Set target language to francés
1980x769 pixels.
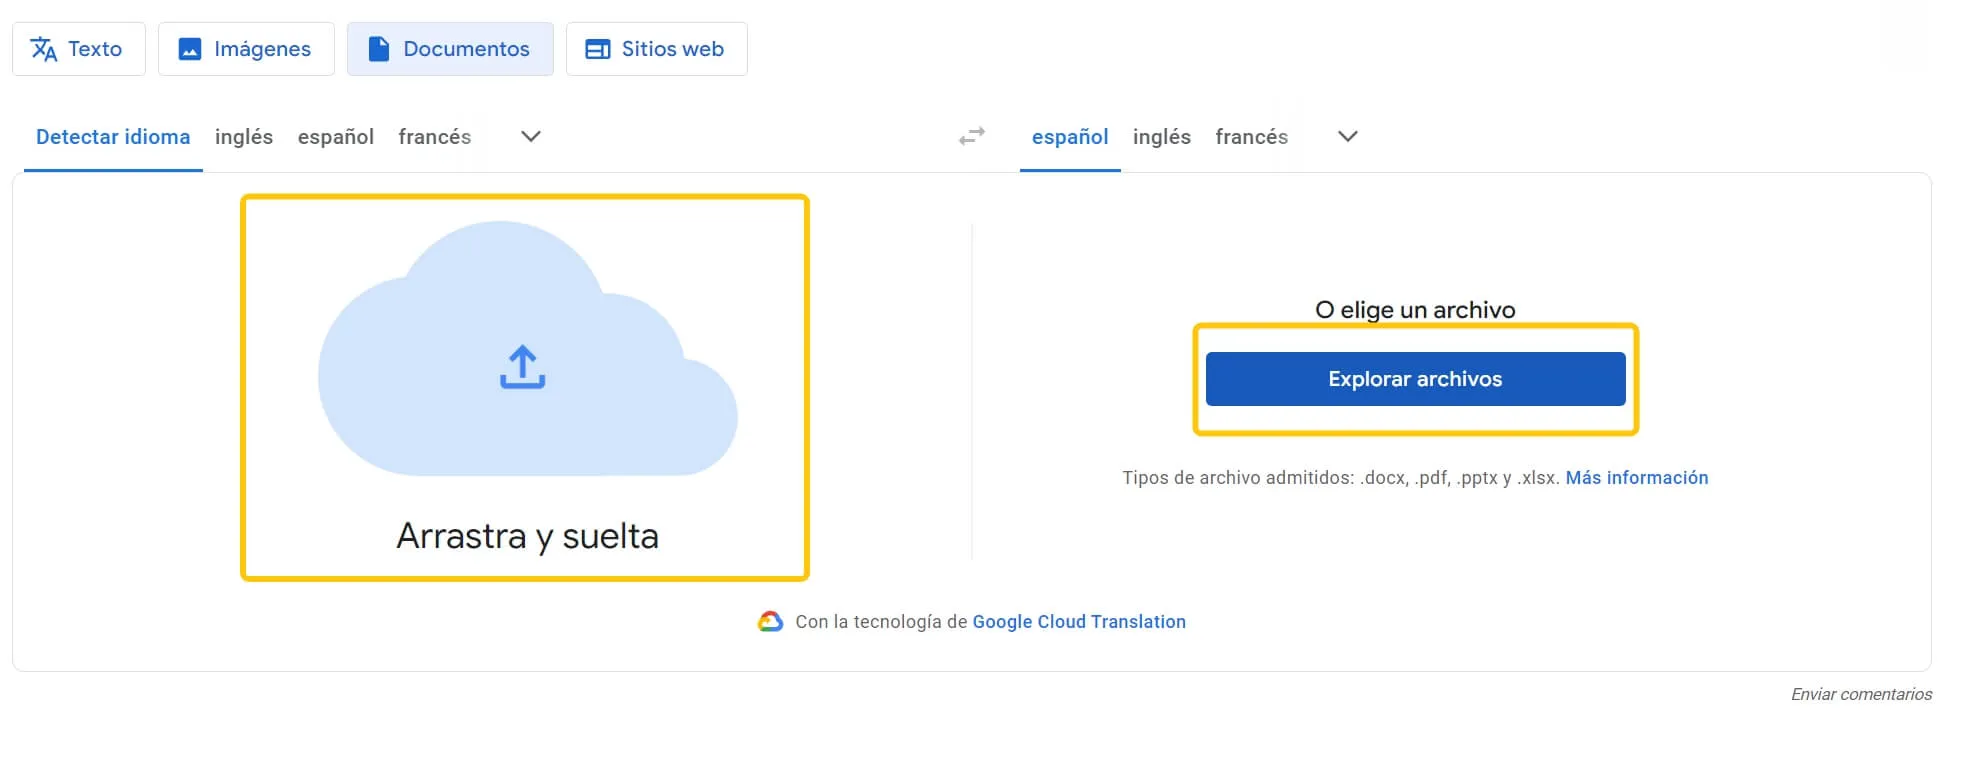[x=1252, y=137]
